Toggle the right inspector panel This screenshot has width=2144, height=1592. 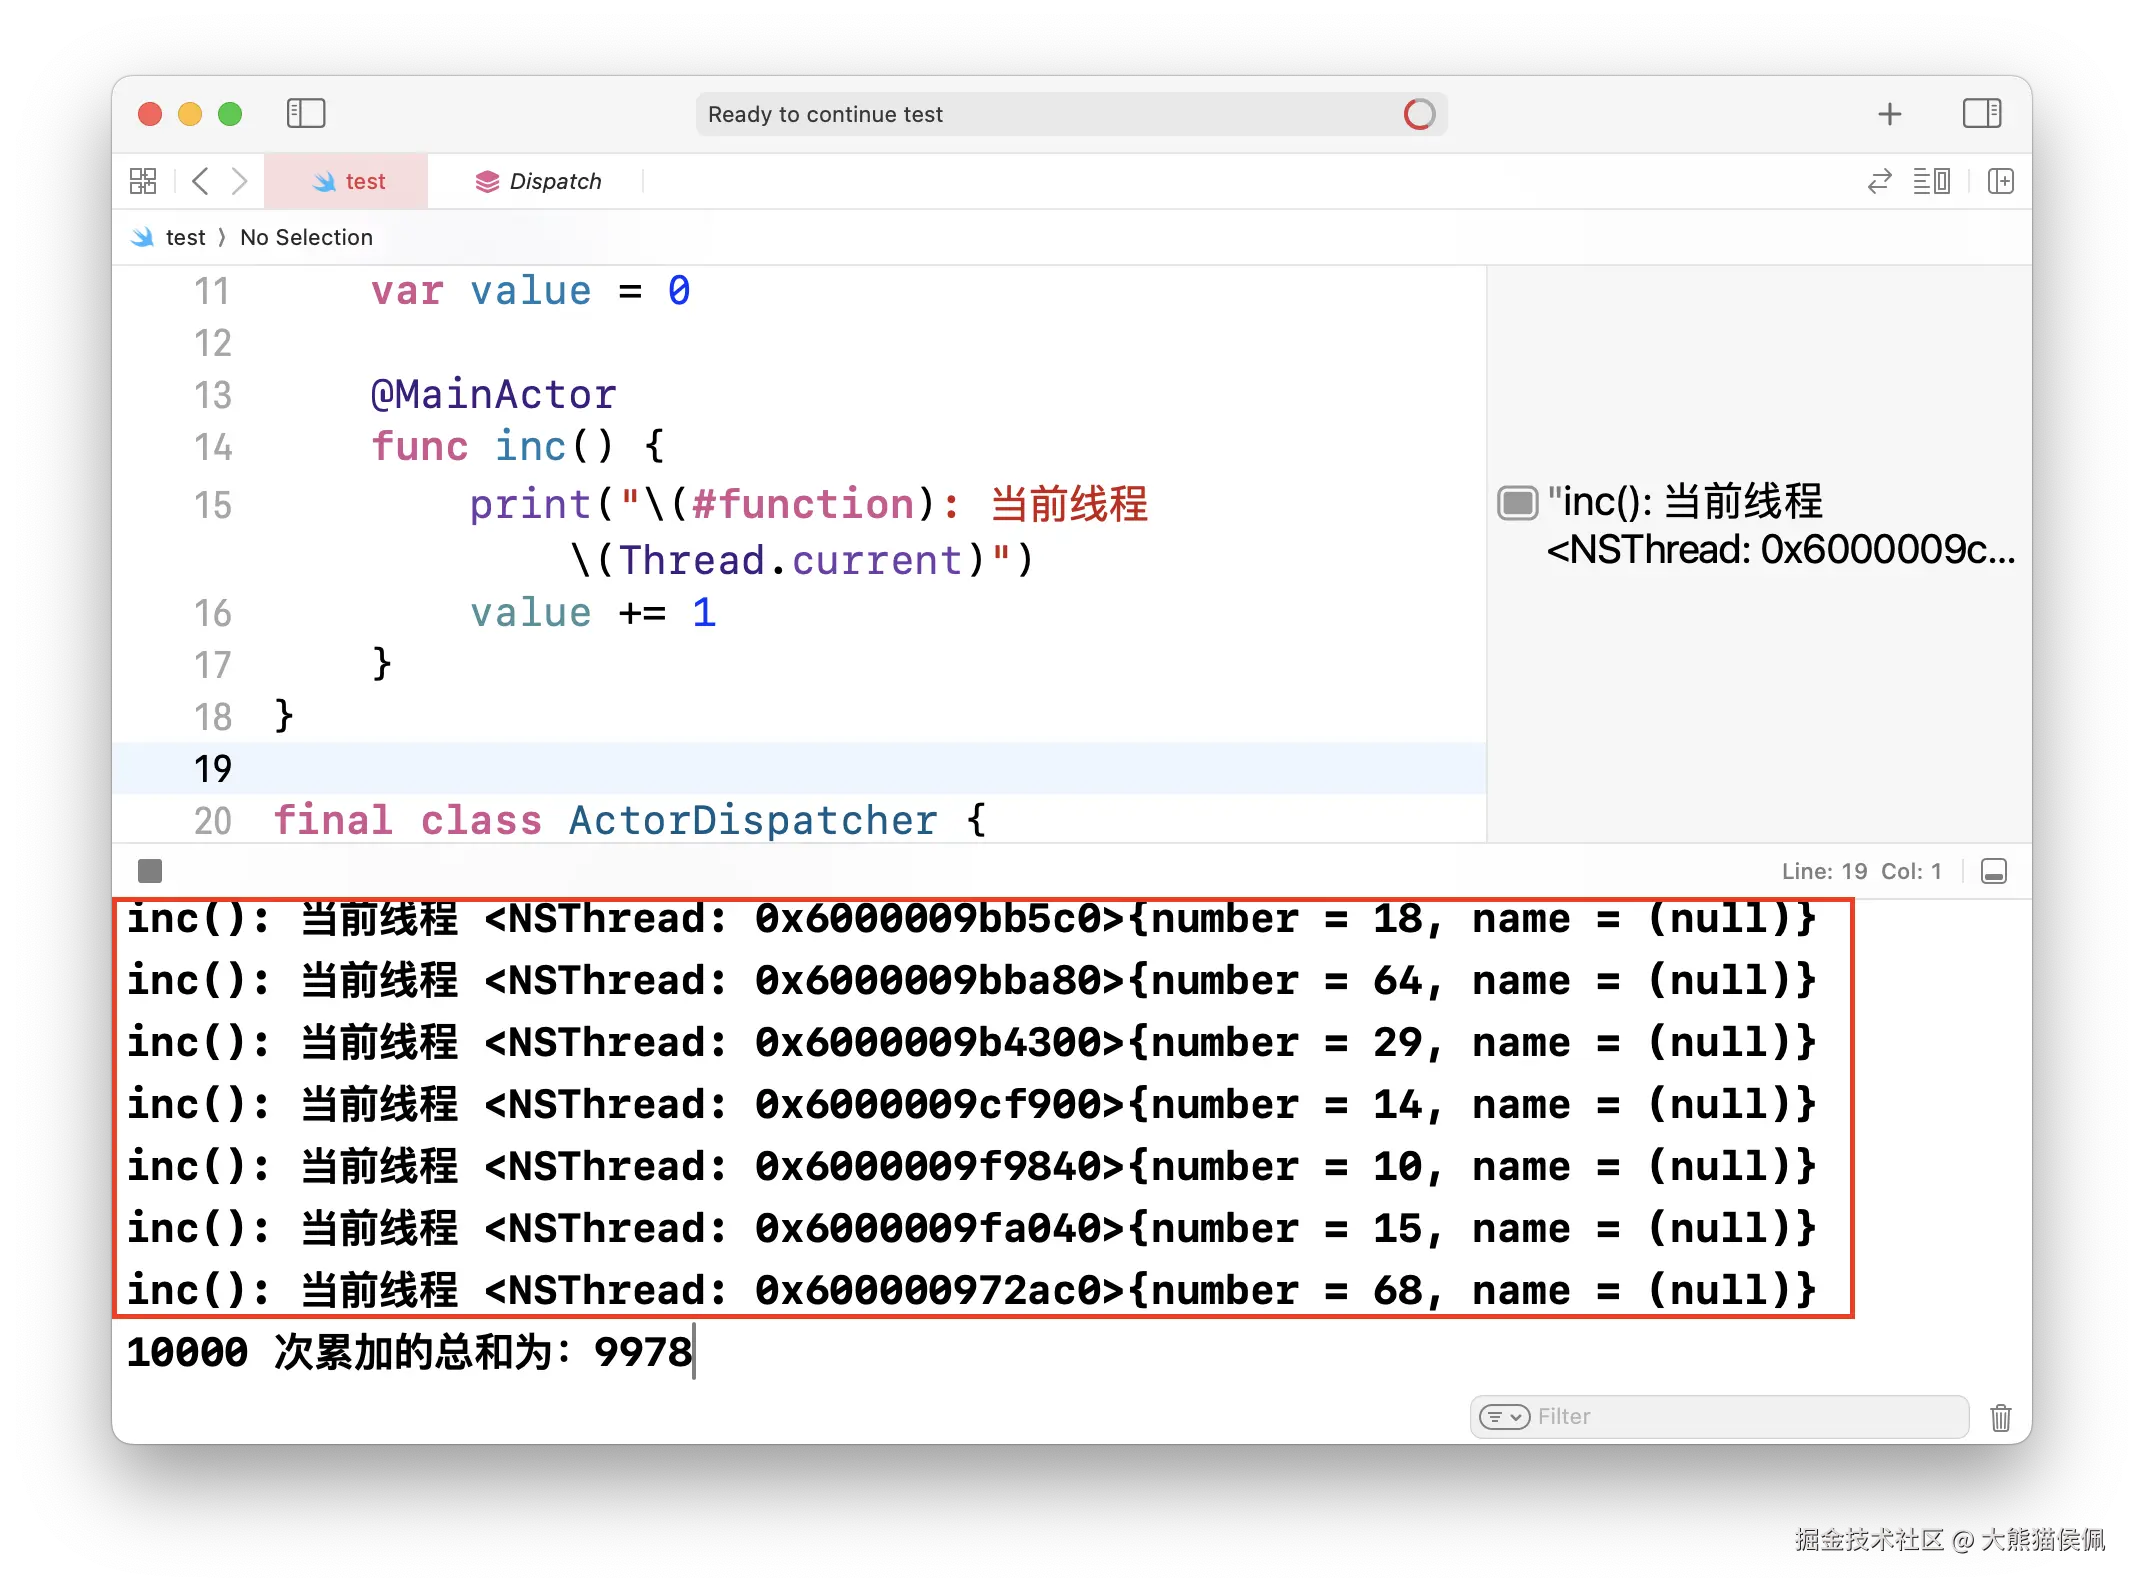click(x=1981, y=113)
